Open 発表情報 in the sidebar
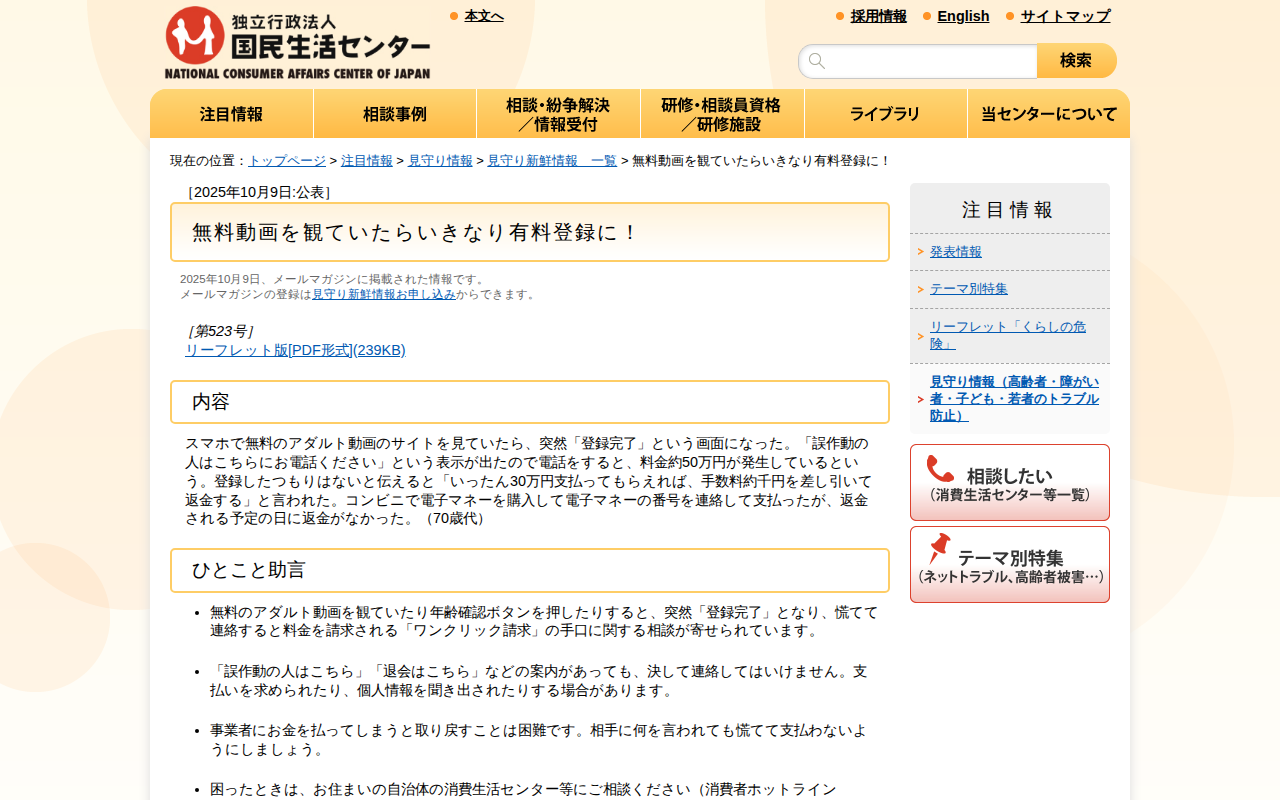This screenshot has height=800, width=1280. point(956,252)
